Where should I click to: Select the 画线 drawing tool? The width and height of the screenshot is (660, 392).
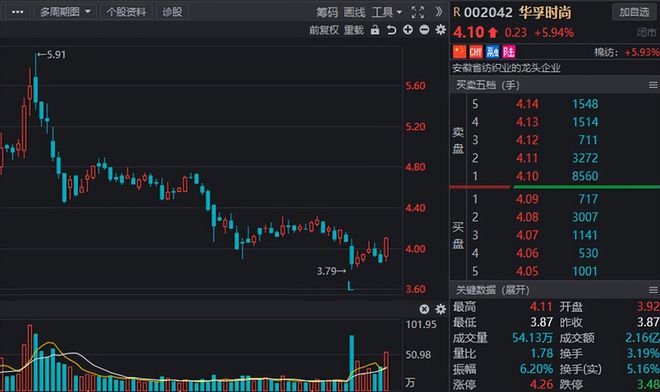click(x=354, y=12)
